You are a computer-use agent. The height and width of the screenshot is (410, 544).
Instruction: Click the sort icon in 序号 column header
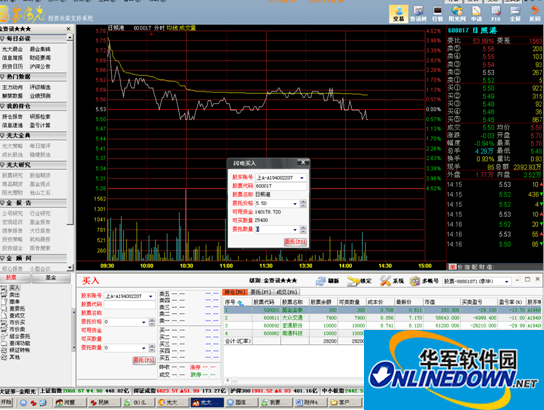click(x=240, y=303)
